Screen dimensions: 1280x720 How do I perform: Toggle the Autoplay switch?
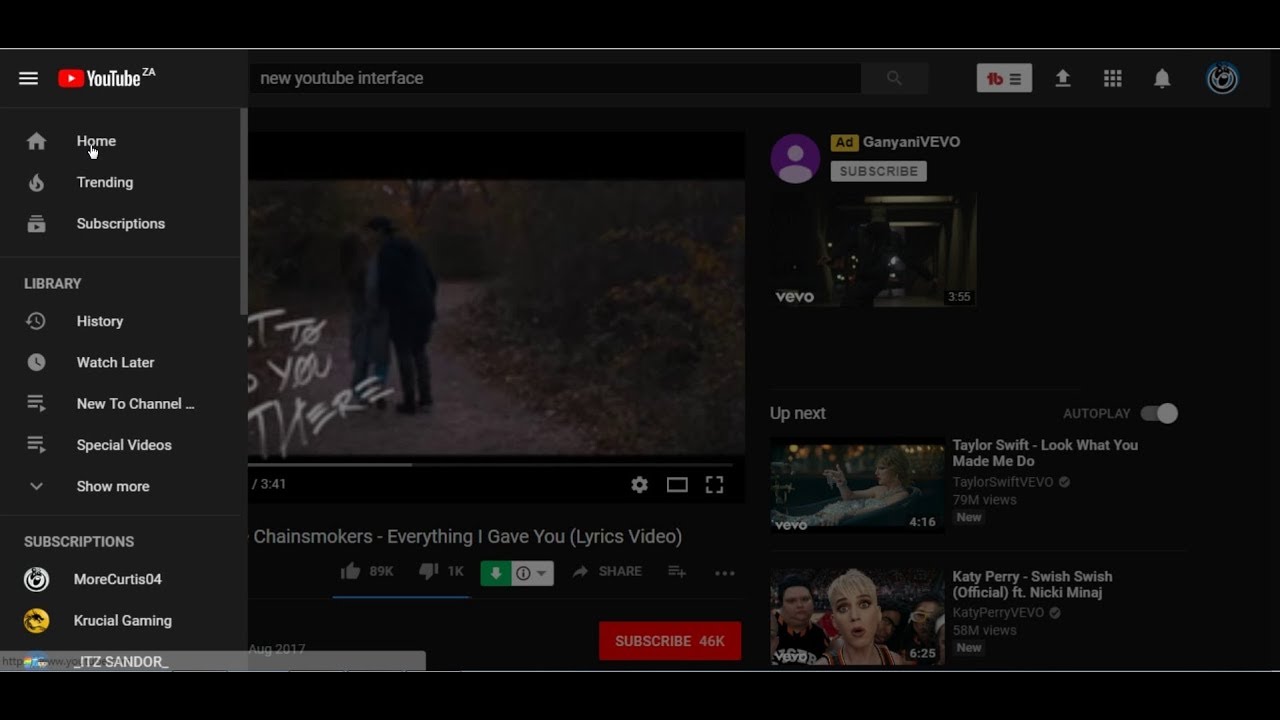(1159, 413)
